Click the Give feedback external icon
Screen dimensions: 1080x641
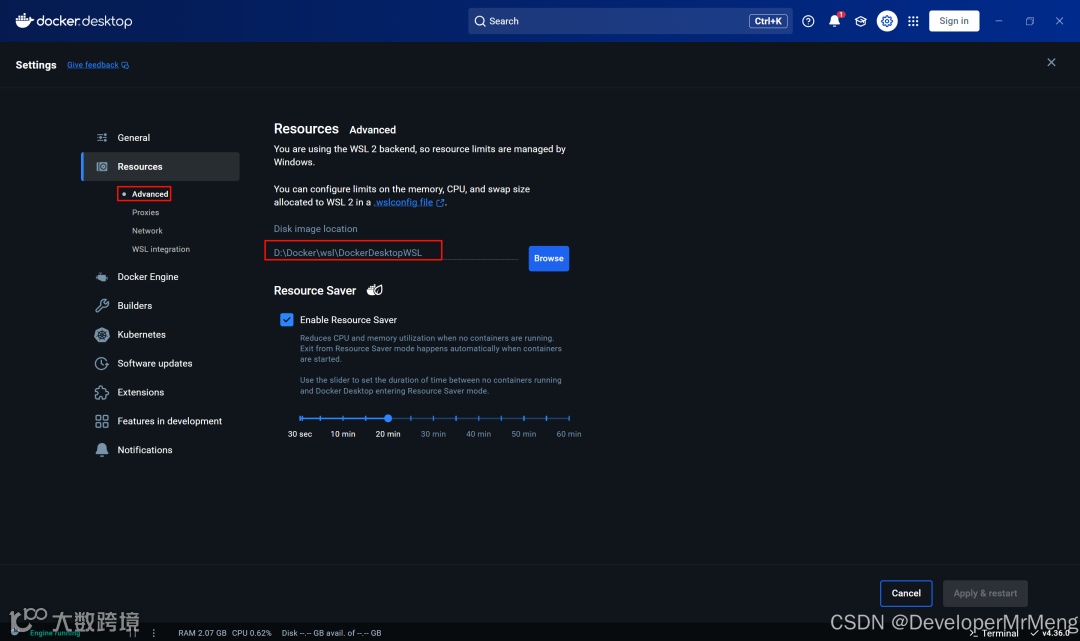coord(125,65)
